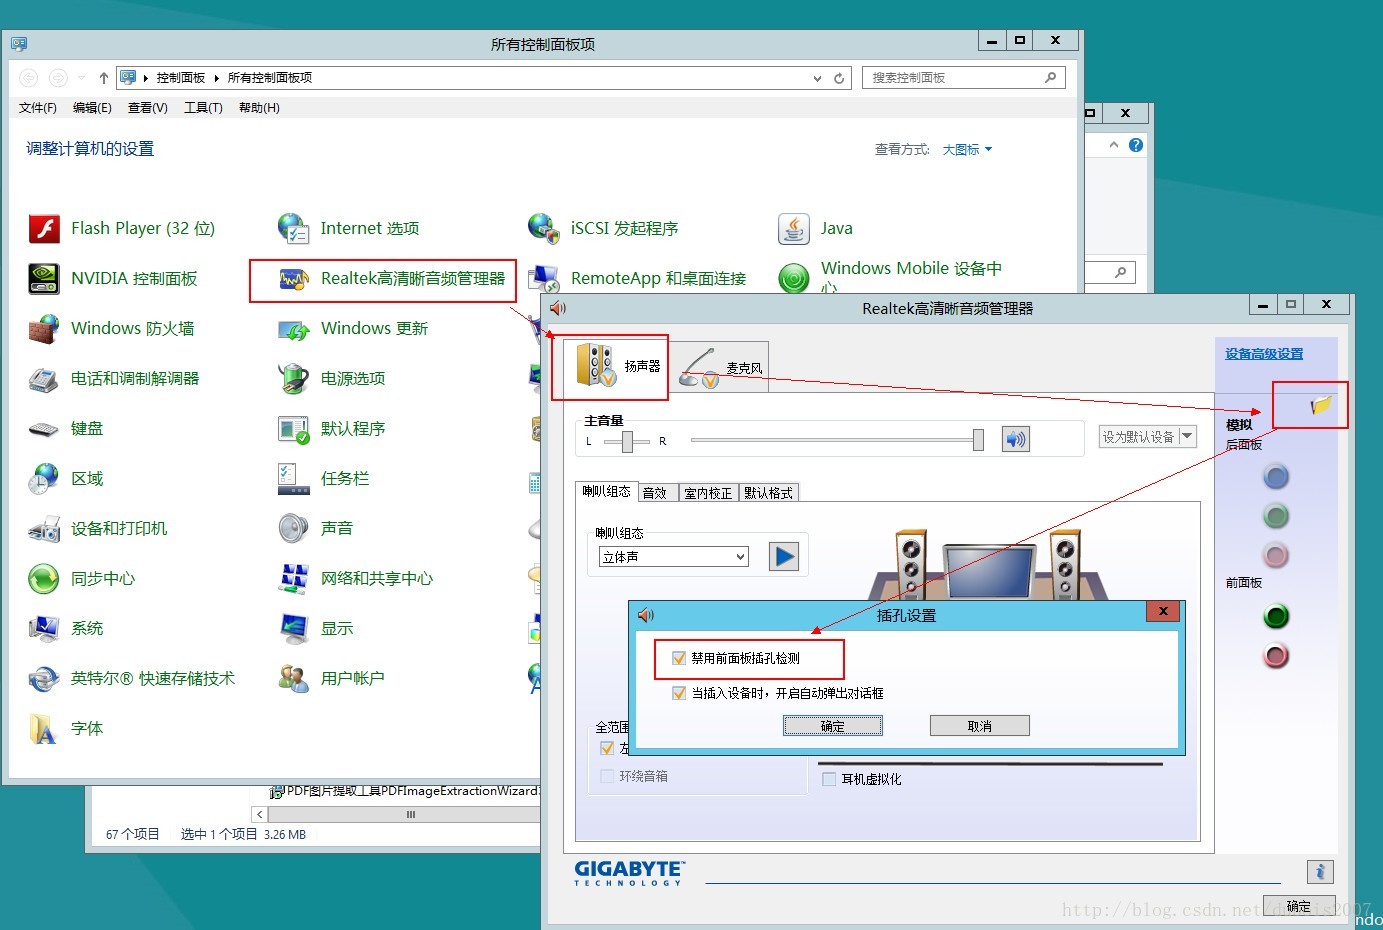Open Java control panel item
Viewport: 1383px width, 930px height.
[x=816, y=228]
